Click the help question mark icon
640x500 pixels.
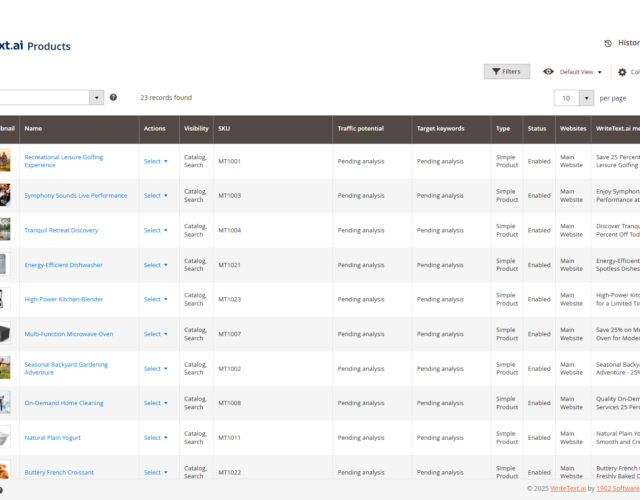[113, 97]
